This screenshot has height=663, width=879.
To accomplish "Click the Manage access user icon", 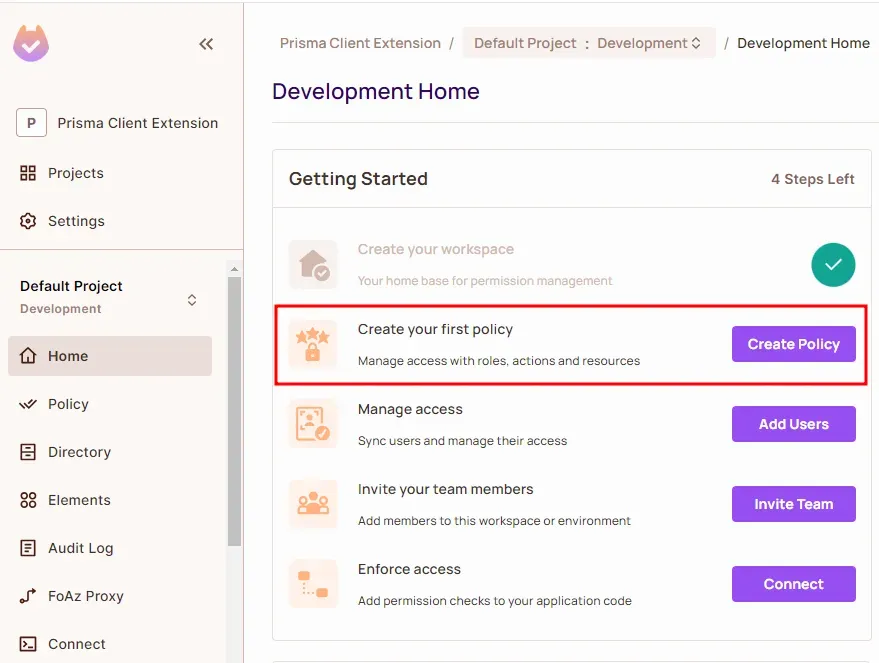I will pos(312,424).
